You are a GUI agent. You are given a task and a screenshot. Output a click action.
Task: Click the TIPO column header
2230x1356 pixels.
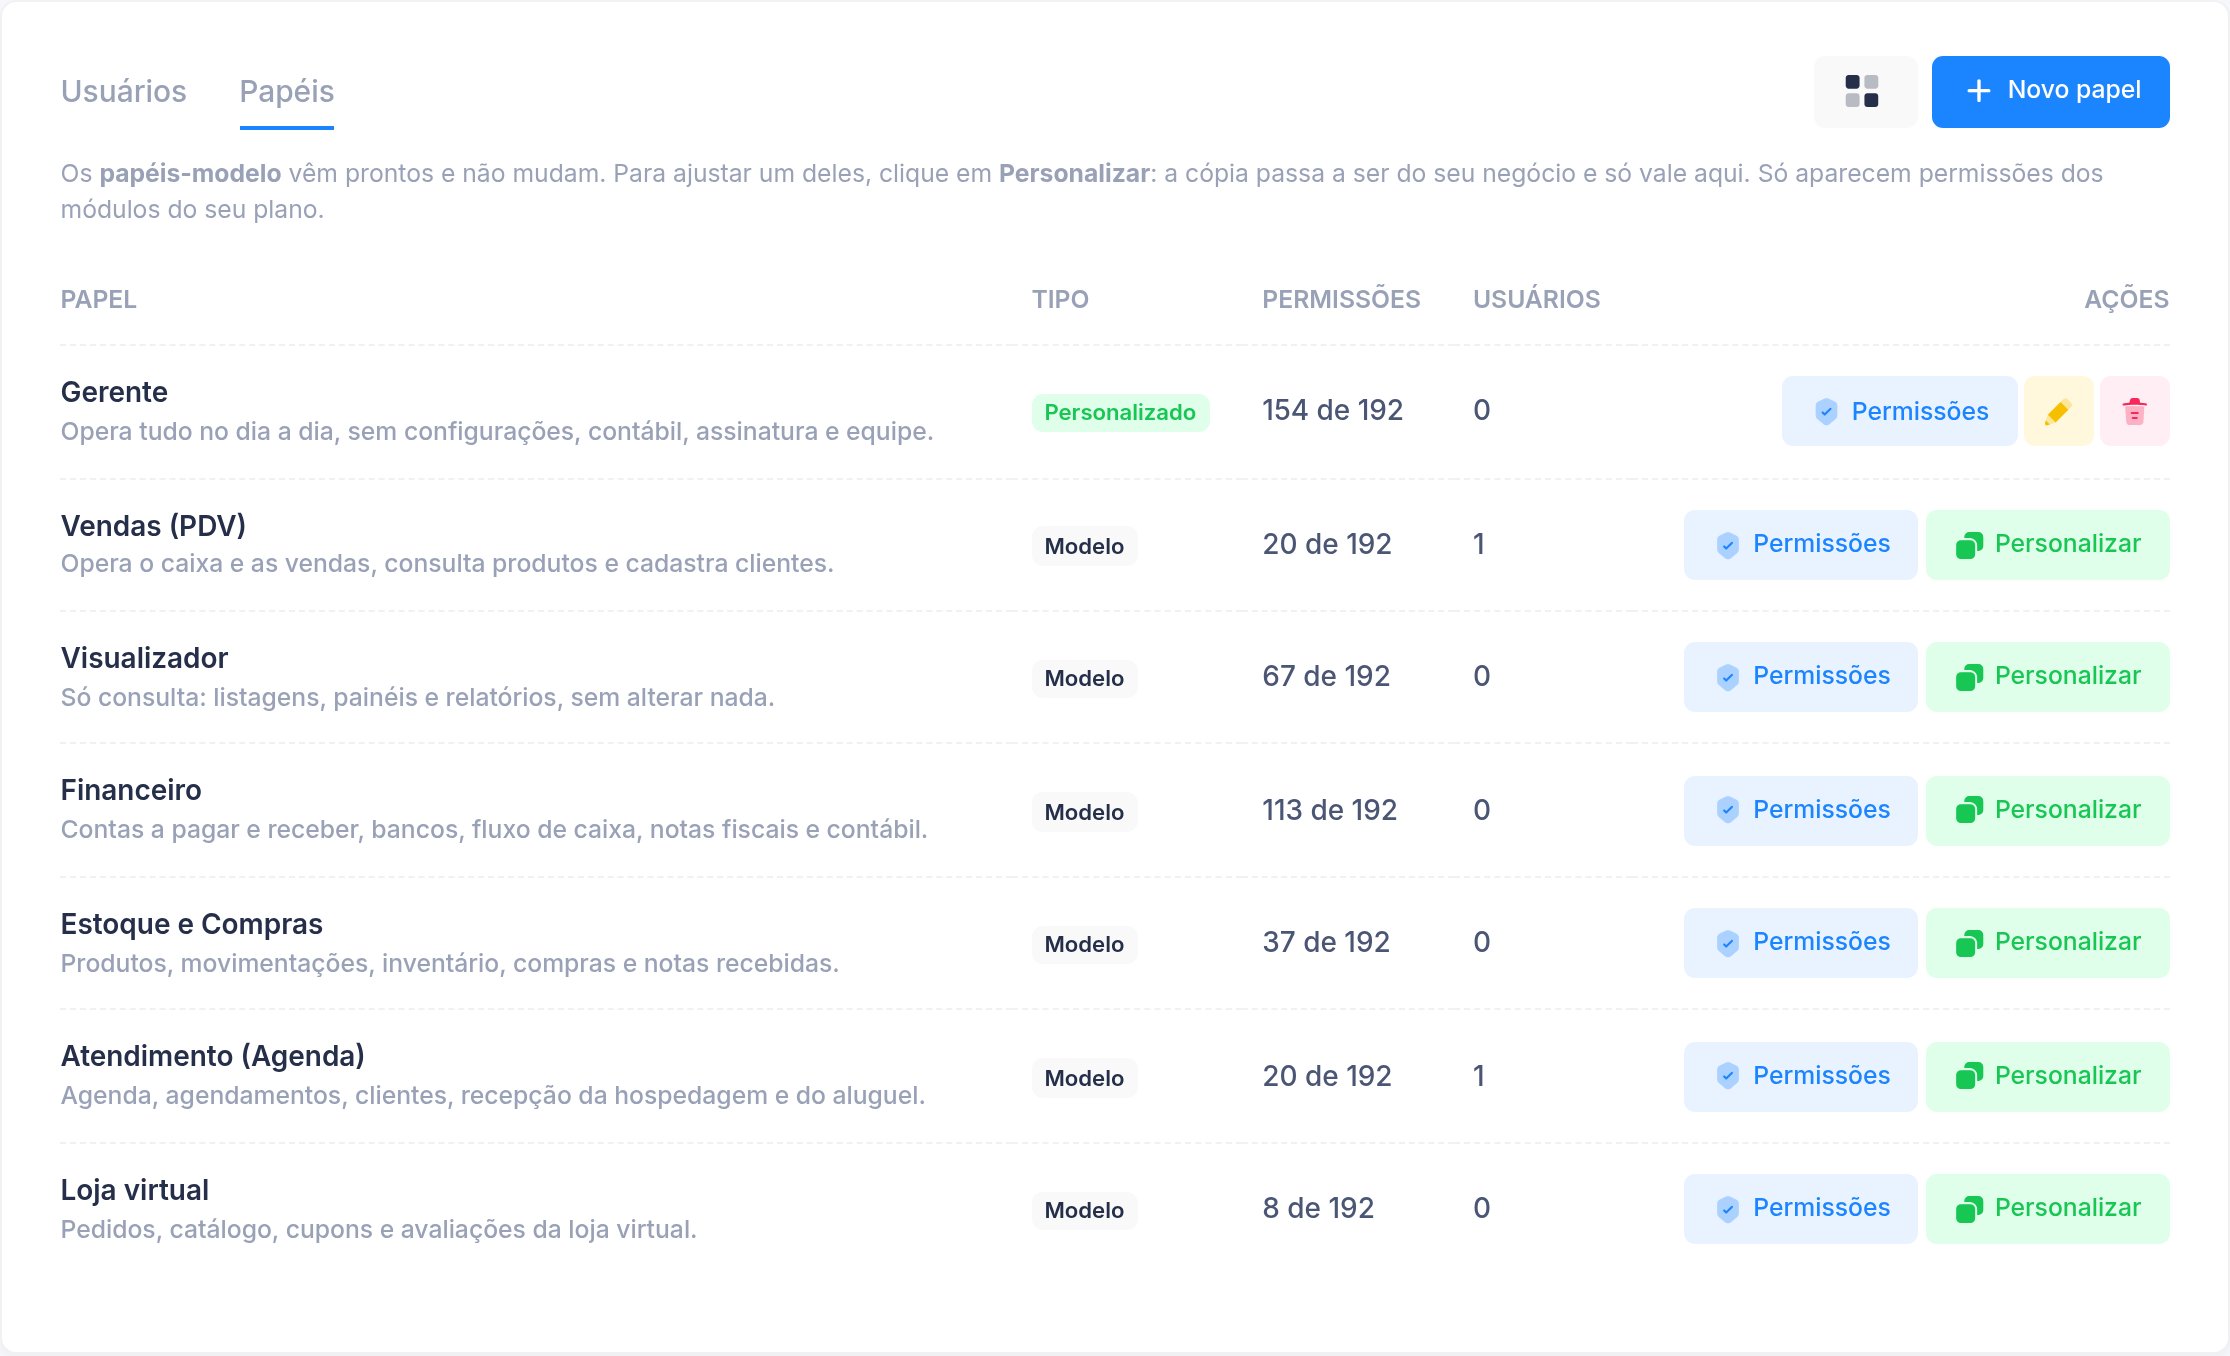(x=1060, y=299)
